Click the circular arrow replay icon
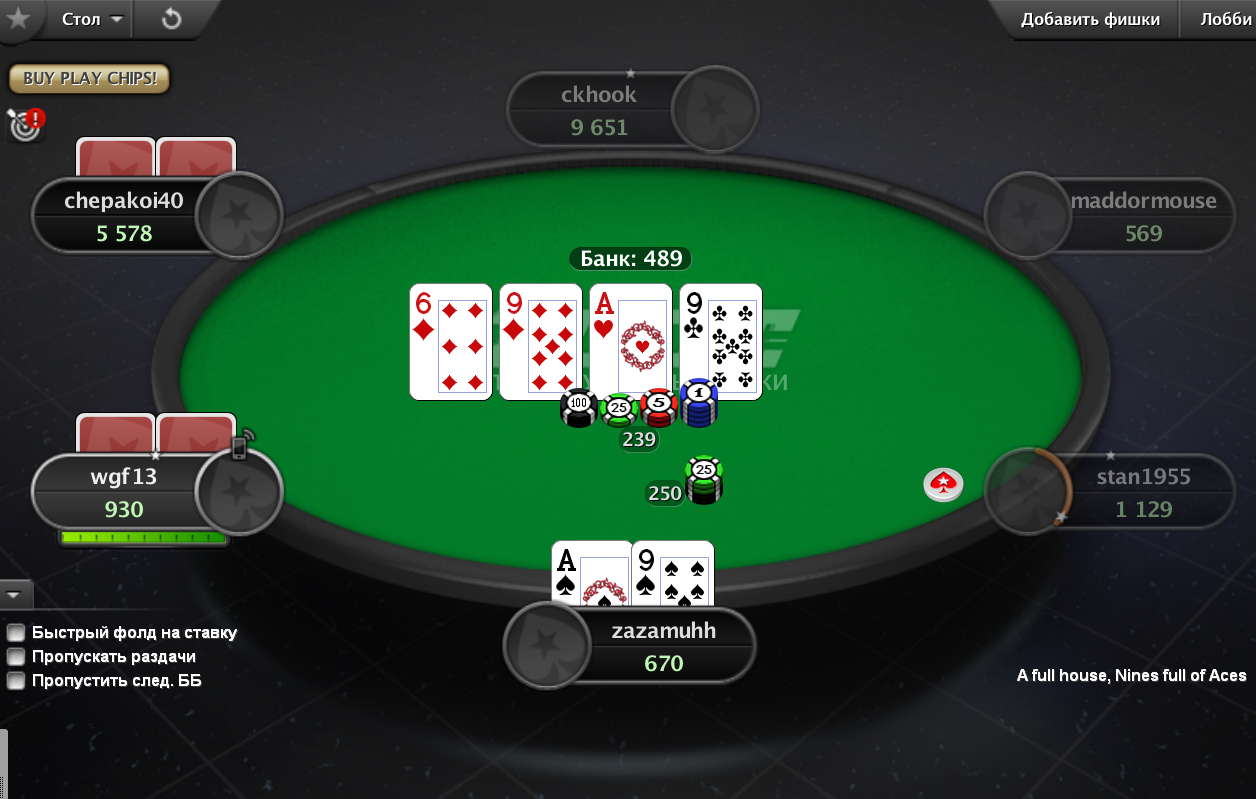 [171, 19]
